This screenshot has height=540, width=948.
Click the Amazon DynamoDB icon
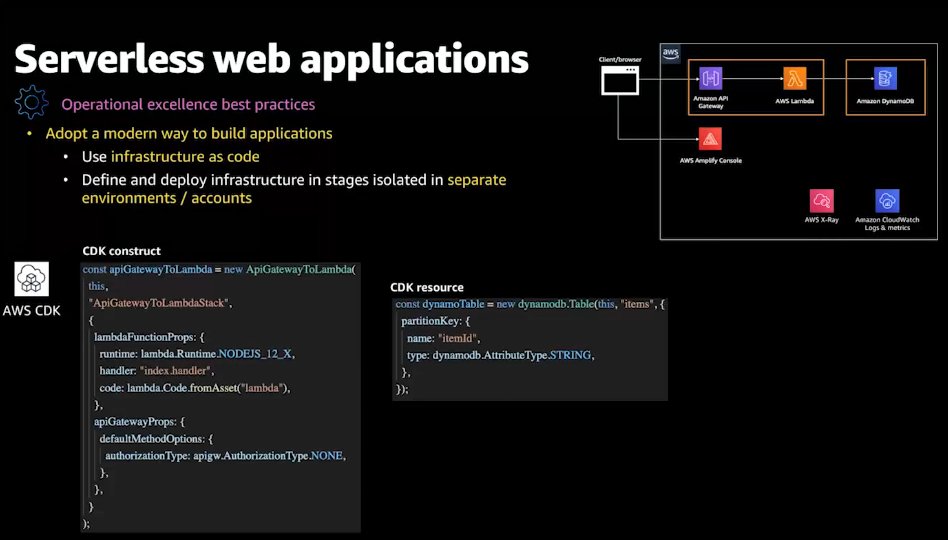pos(885,79)
